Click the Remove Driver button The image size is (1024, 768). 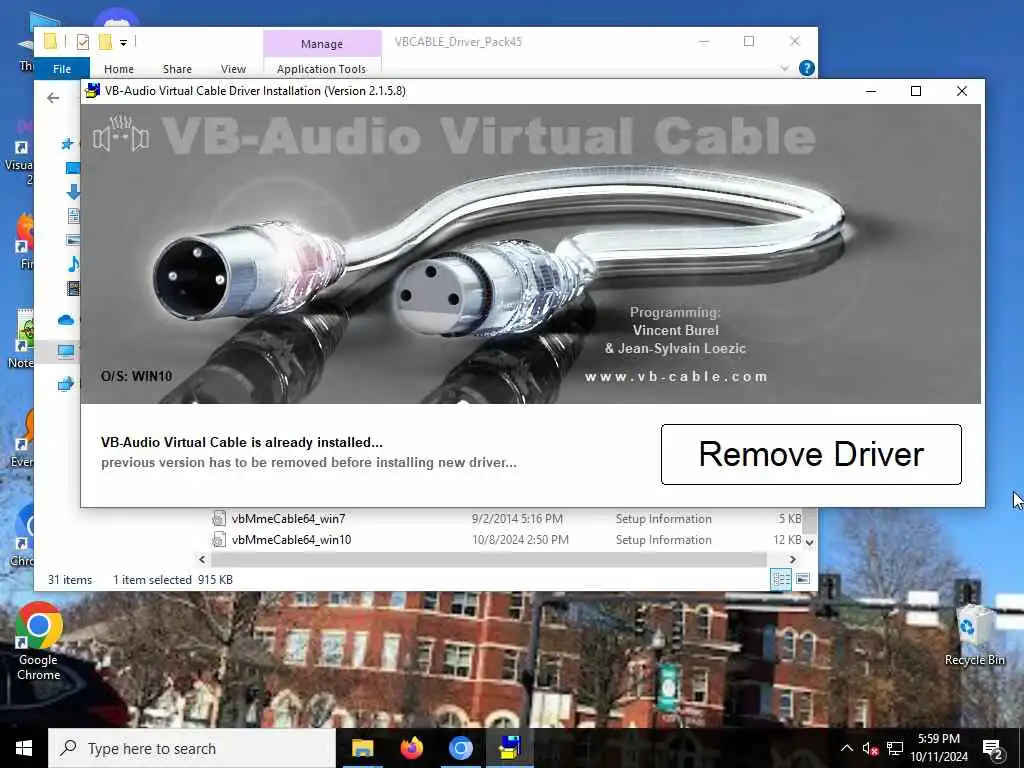click(x=810, y=455)
